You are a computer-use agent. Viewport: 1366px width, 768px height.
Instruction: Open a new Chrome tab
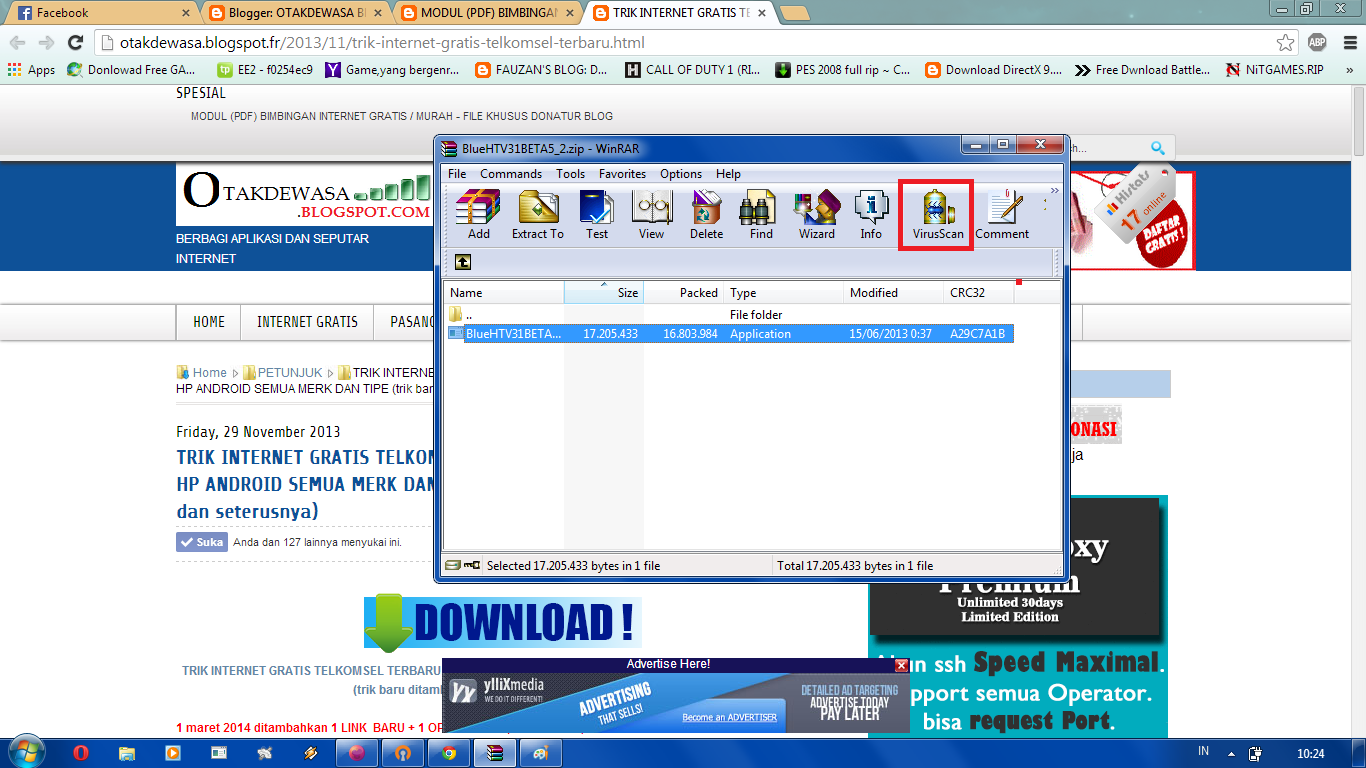(794, 13)
